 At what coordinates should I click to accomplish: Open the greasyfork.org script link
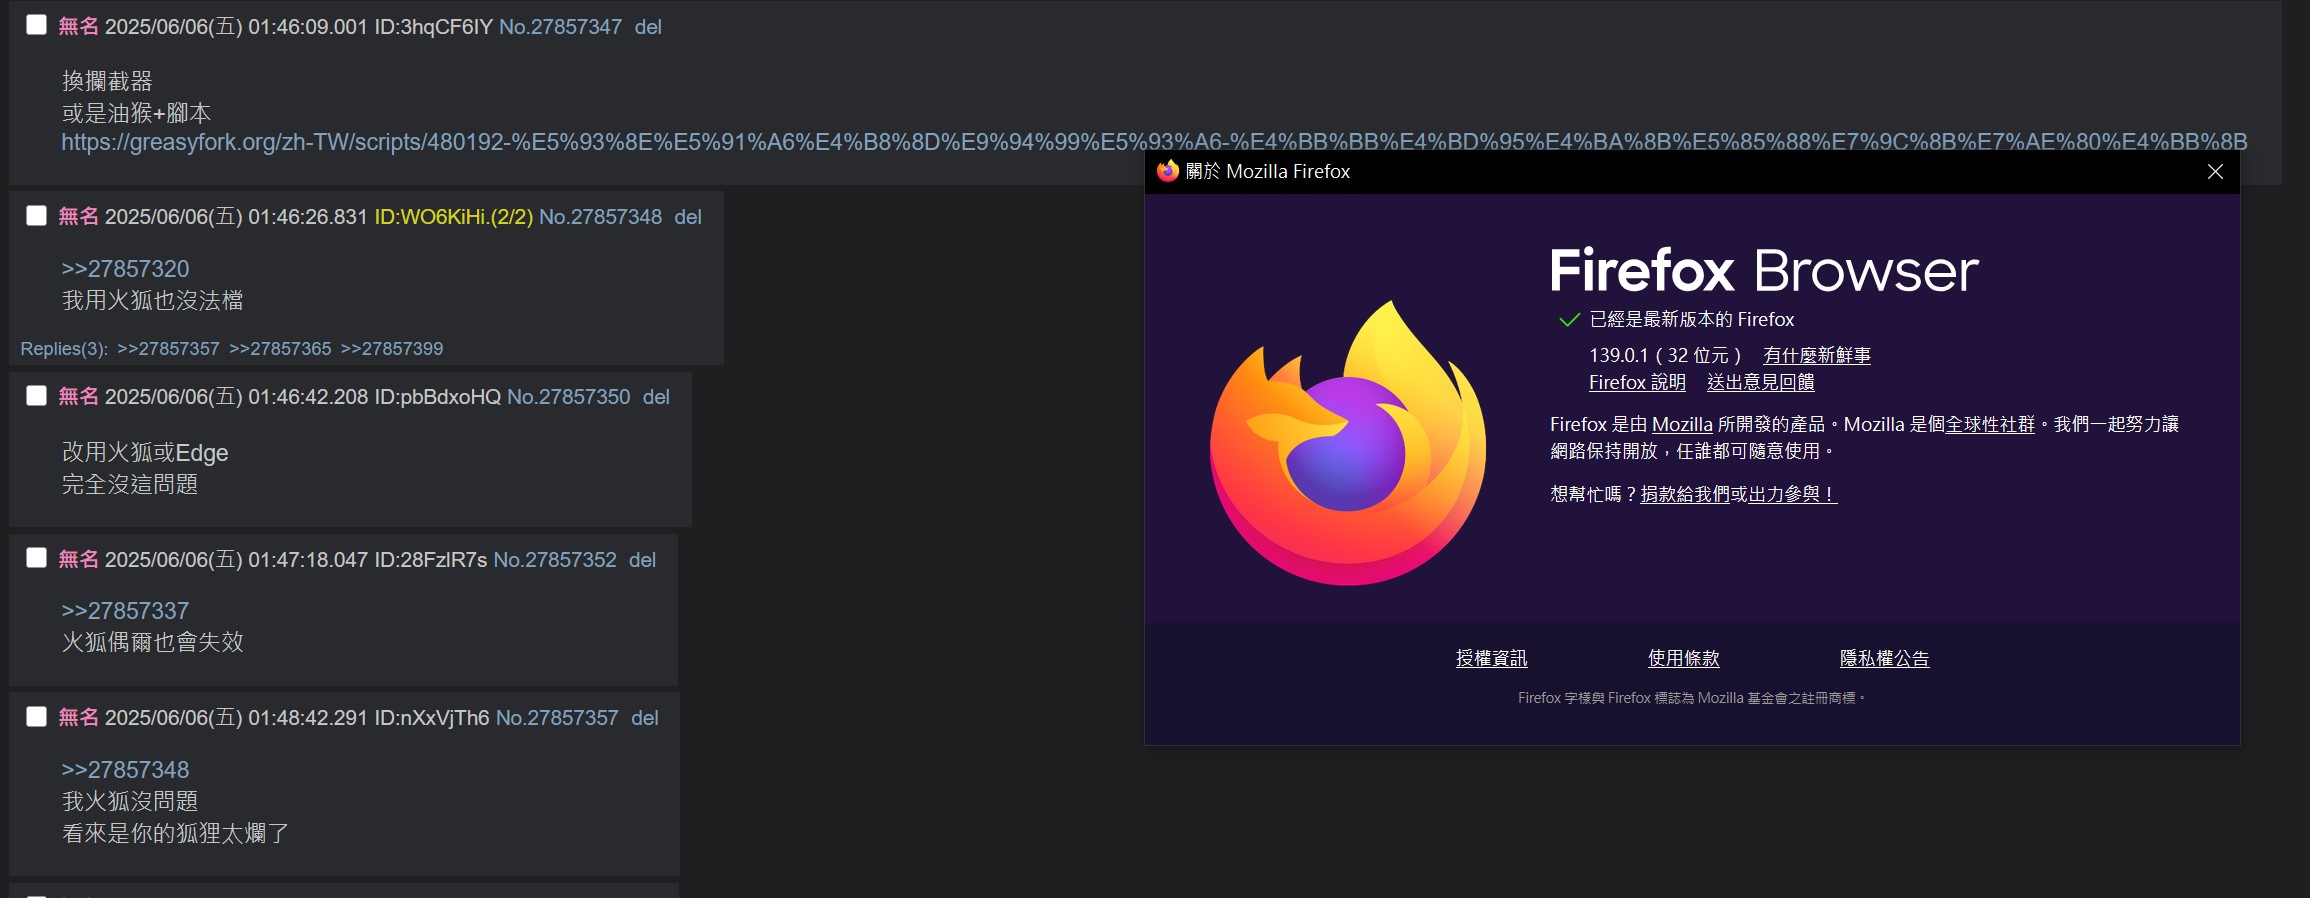pyautogui.click(x=1154, y=142)
